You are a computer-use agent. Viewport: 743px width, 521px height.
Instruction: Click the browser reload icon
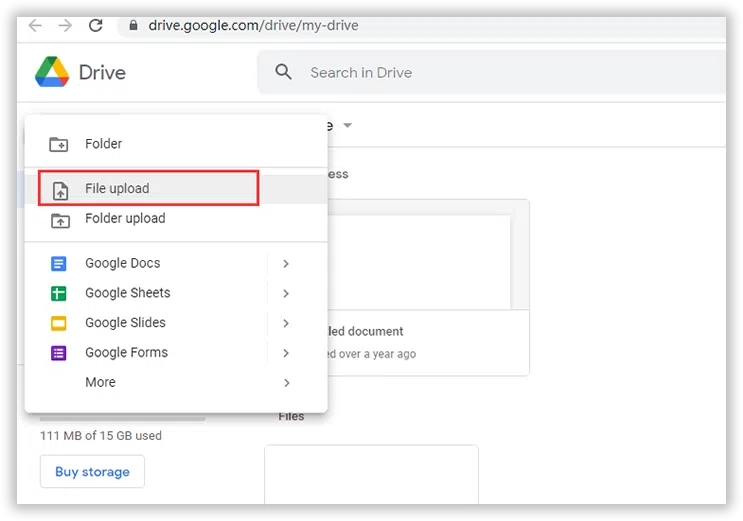[96, 26]
